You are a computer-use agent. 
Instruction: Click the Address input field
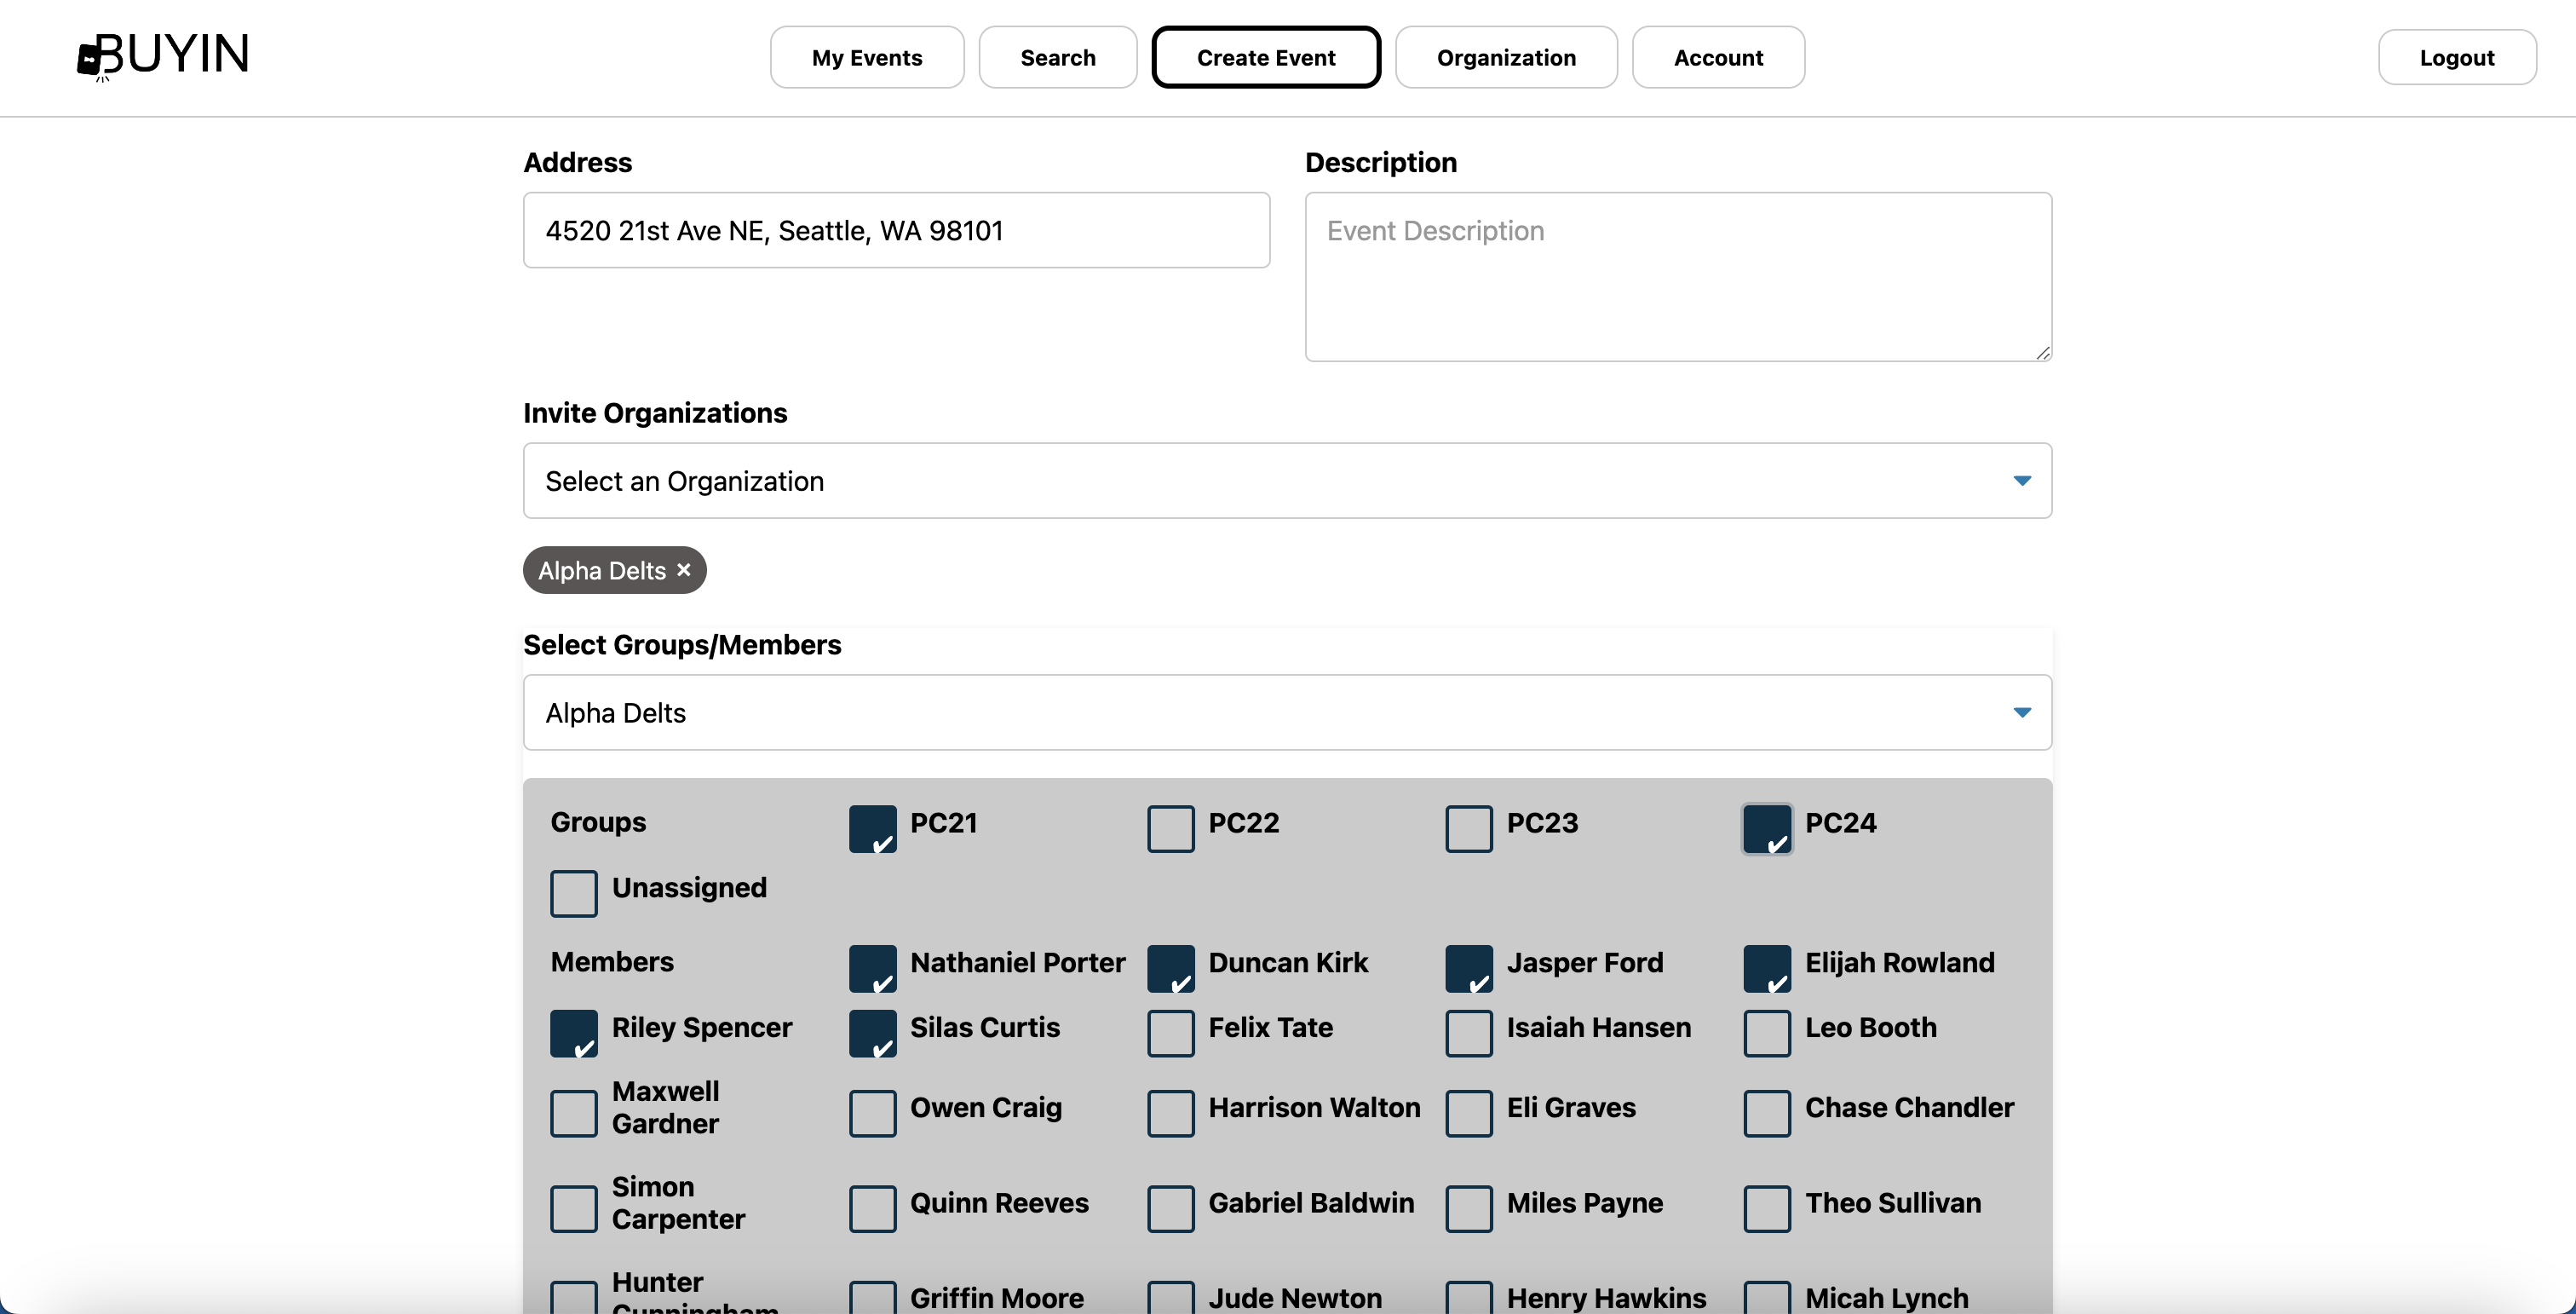coord(896,231)
